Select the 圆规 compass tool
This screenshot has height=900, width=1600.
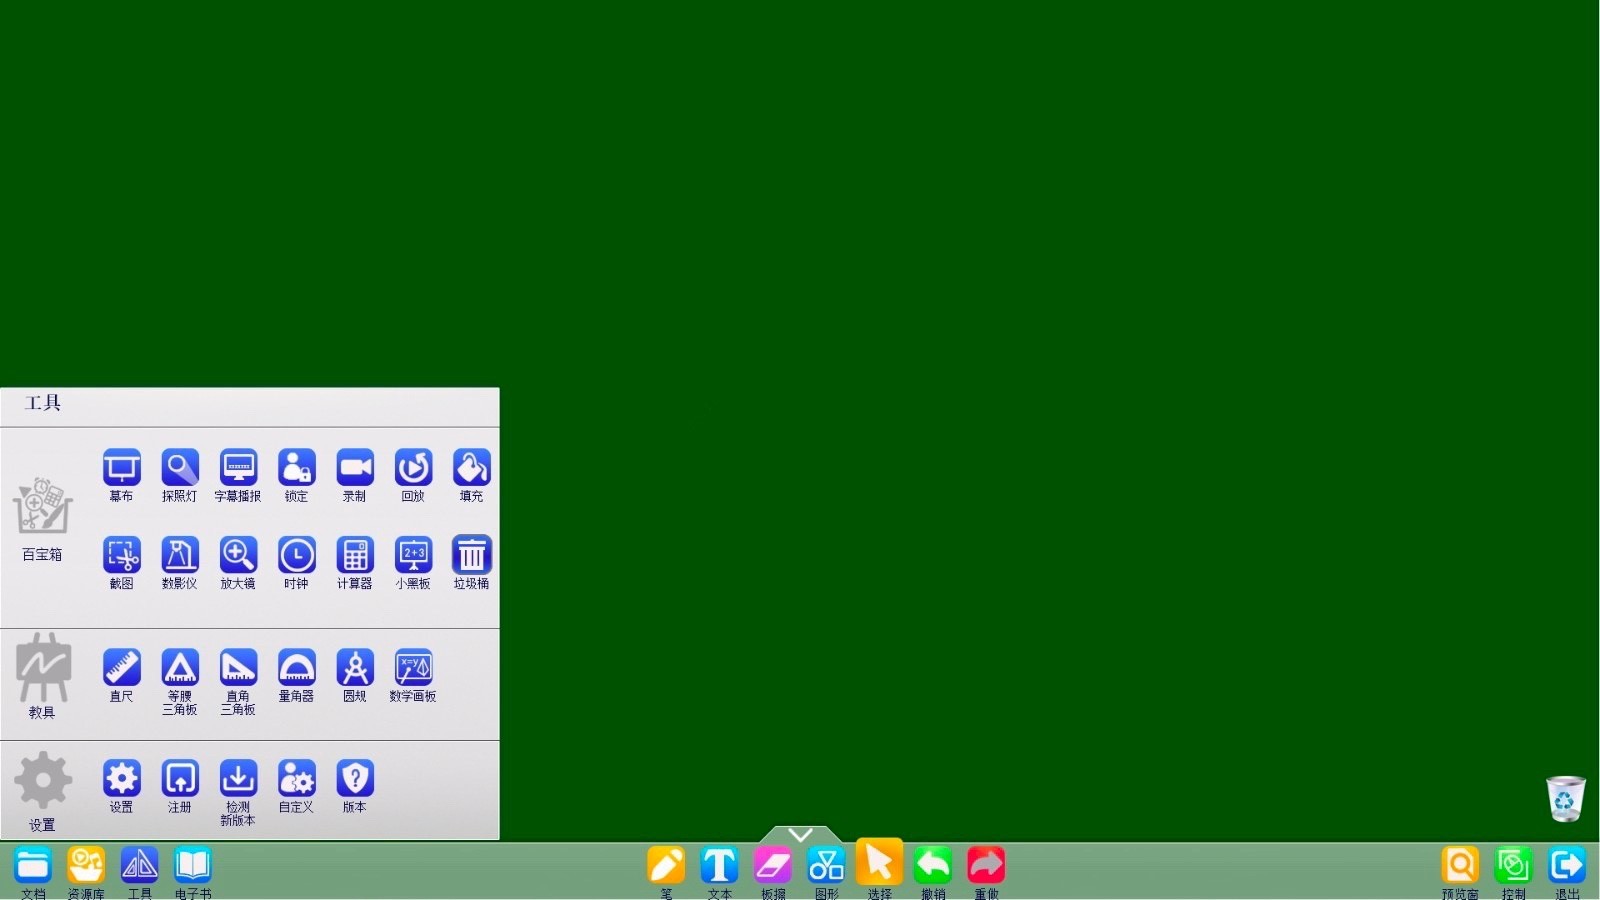pos(355,668)
